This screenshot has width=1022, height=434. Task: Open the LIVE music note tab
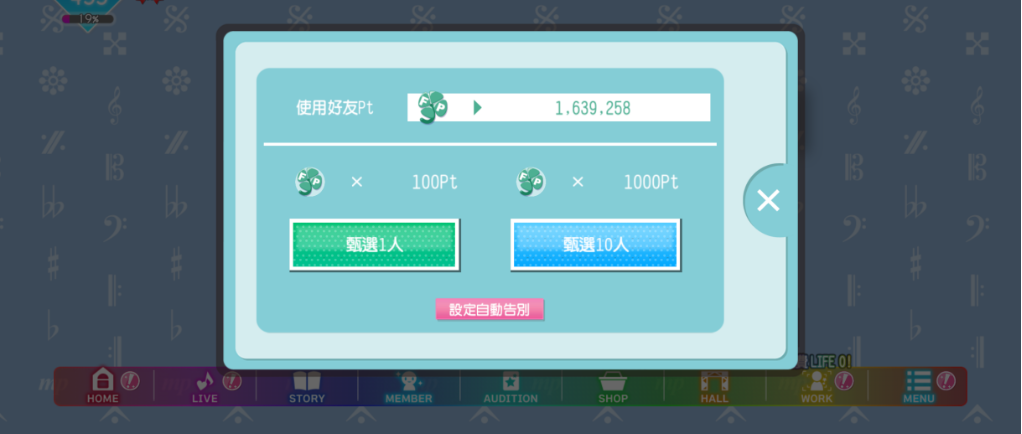205,386
